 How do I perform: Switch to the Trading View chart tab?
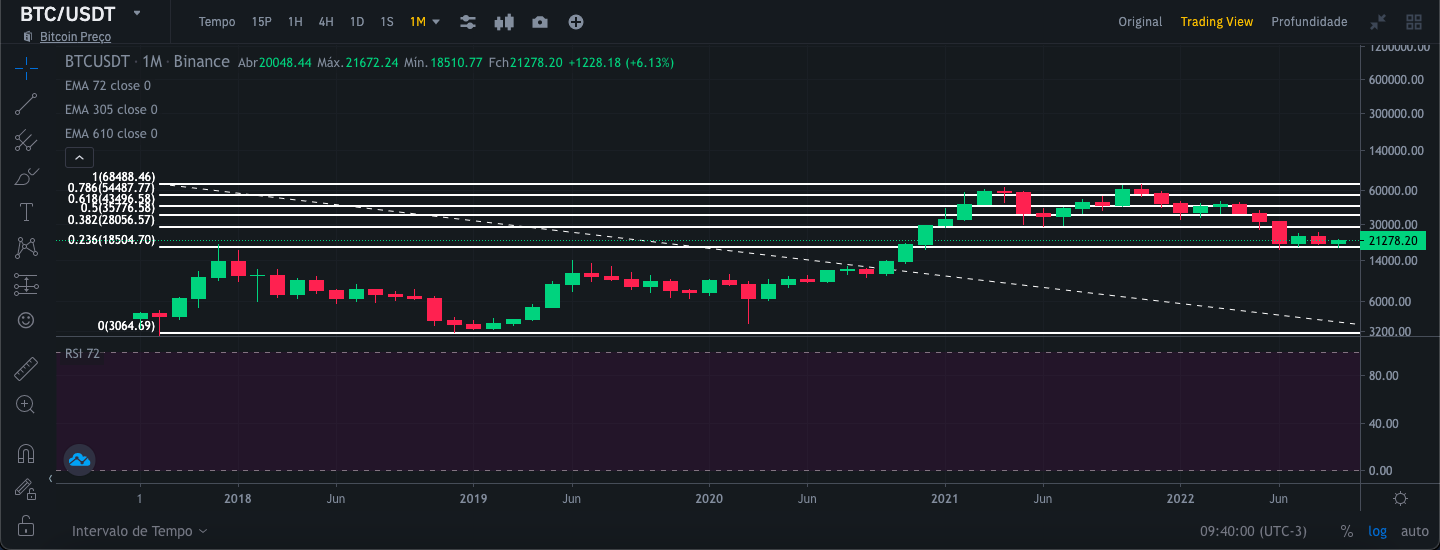1216,22
